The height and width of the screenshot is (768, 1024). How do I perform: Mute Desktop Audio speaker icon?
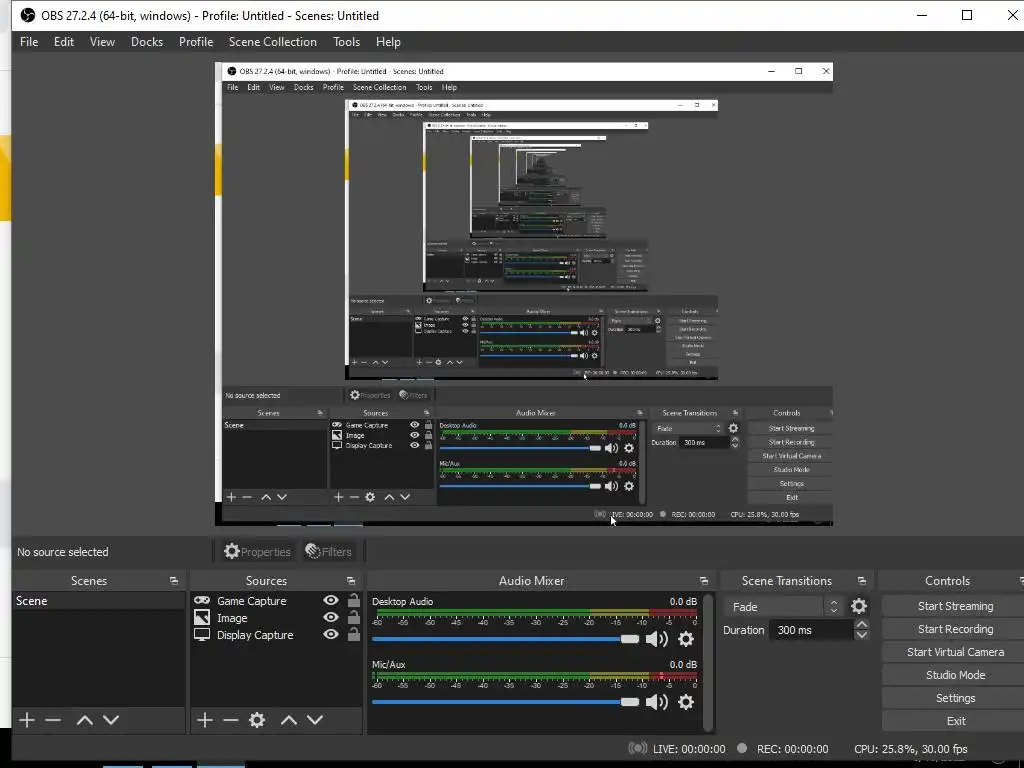(656, 639)
